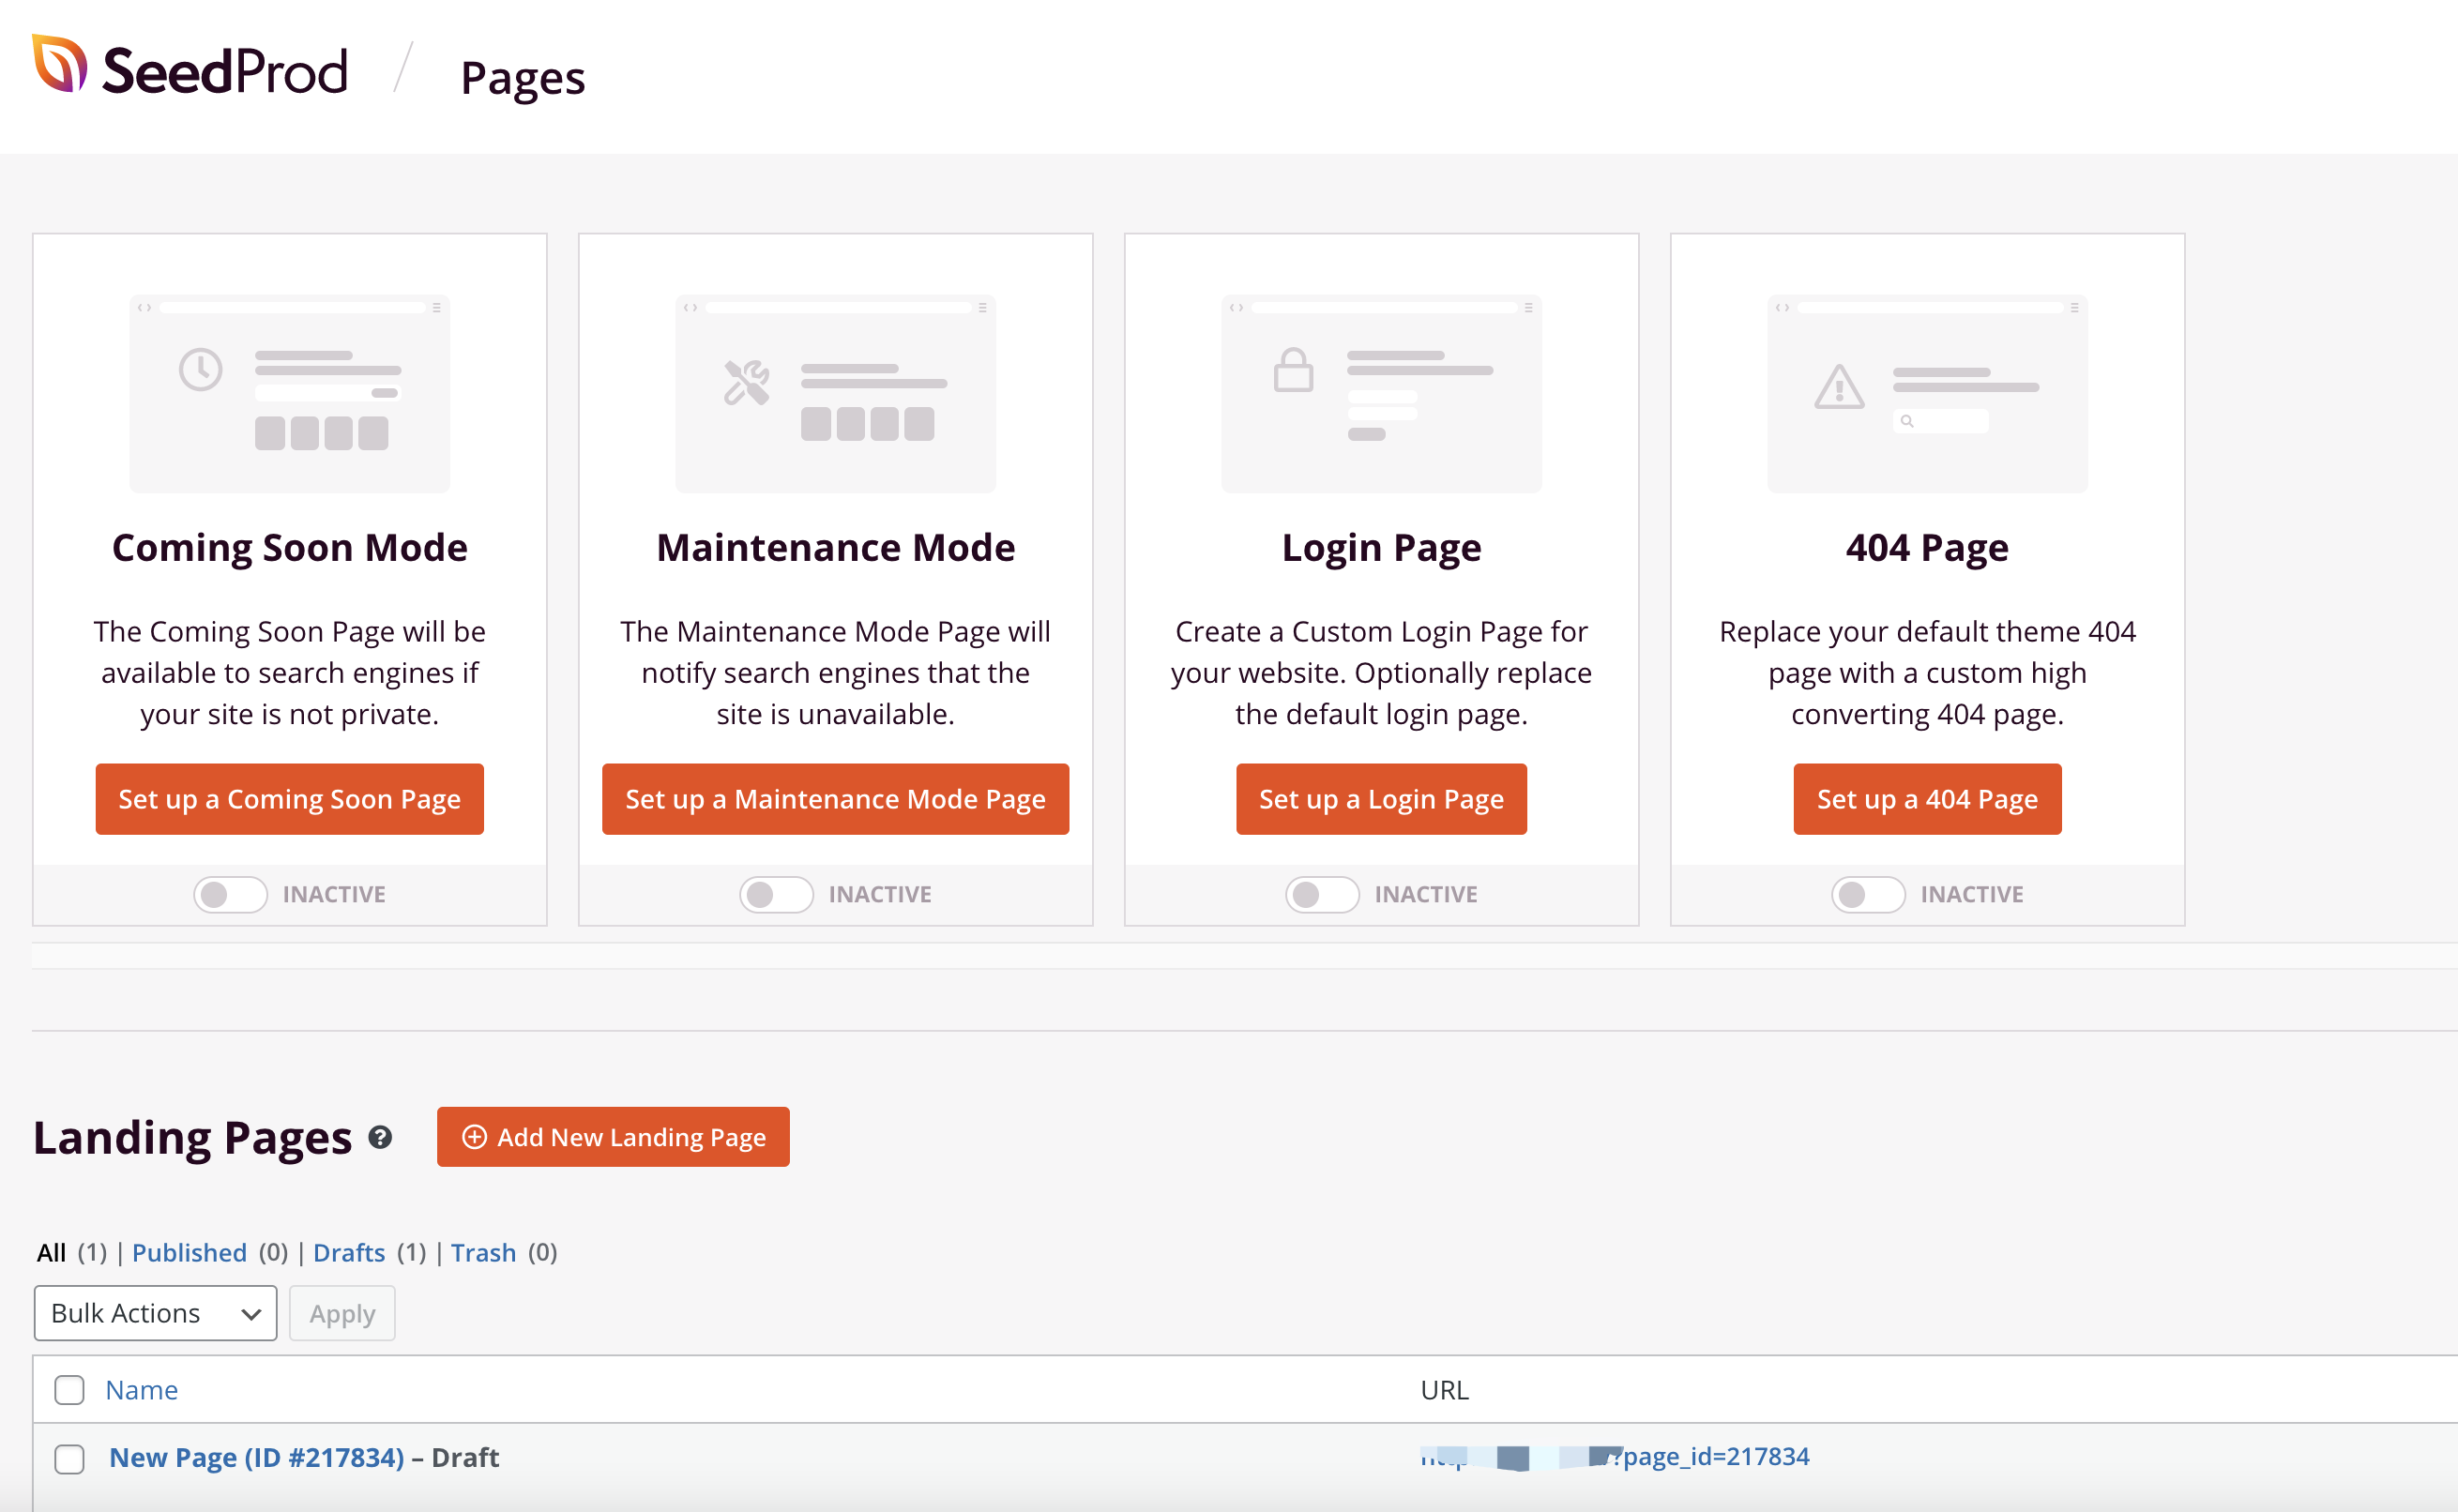Enable the Coming Soon Mode toggle

[x=230, y=894]
